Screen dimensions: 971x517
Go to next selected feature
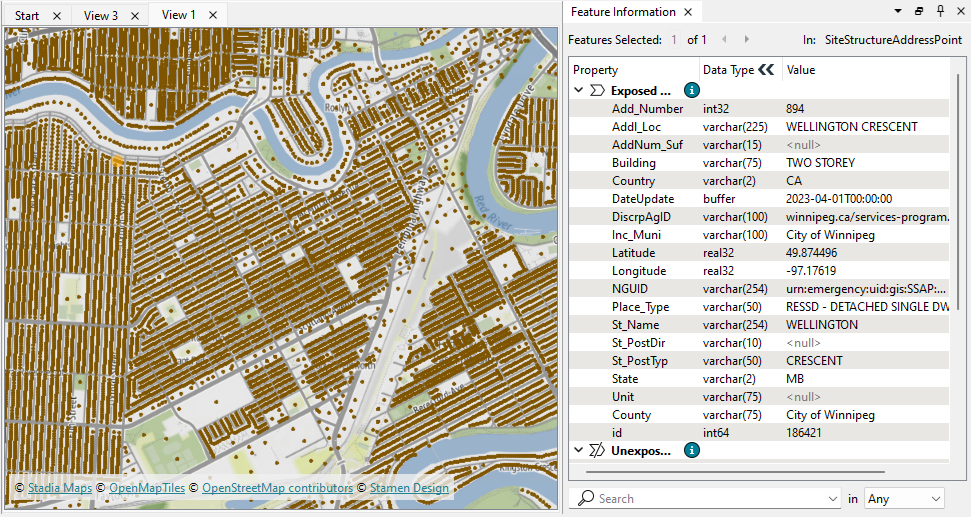[x=747, y=40]
